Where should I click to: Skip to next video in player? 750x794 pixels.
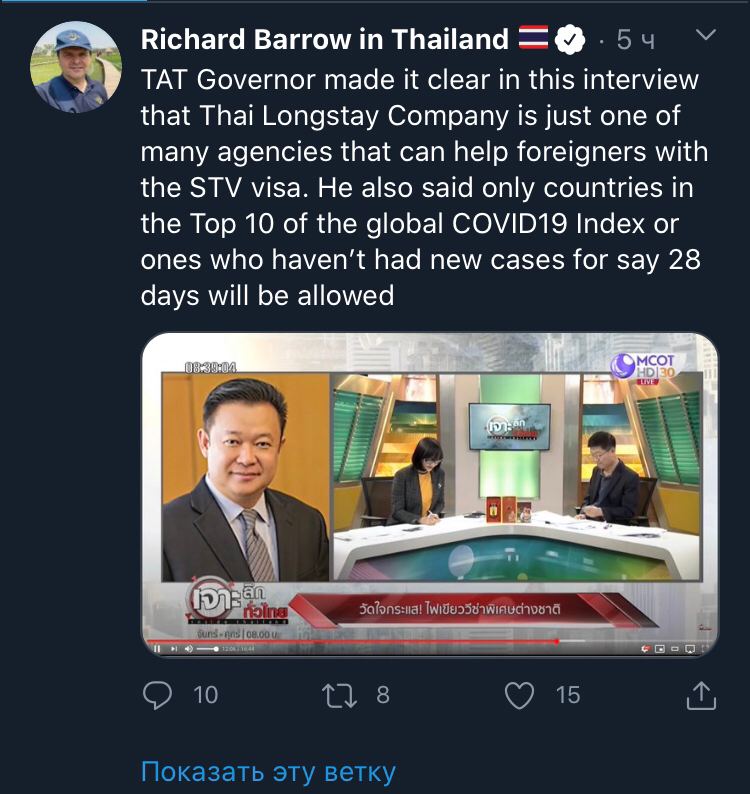coord(174,649)
